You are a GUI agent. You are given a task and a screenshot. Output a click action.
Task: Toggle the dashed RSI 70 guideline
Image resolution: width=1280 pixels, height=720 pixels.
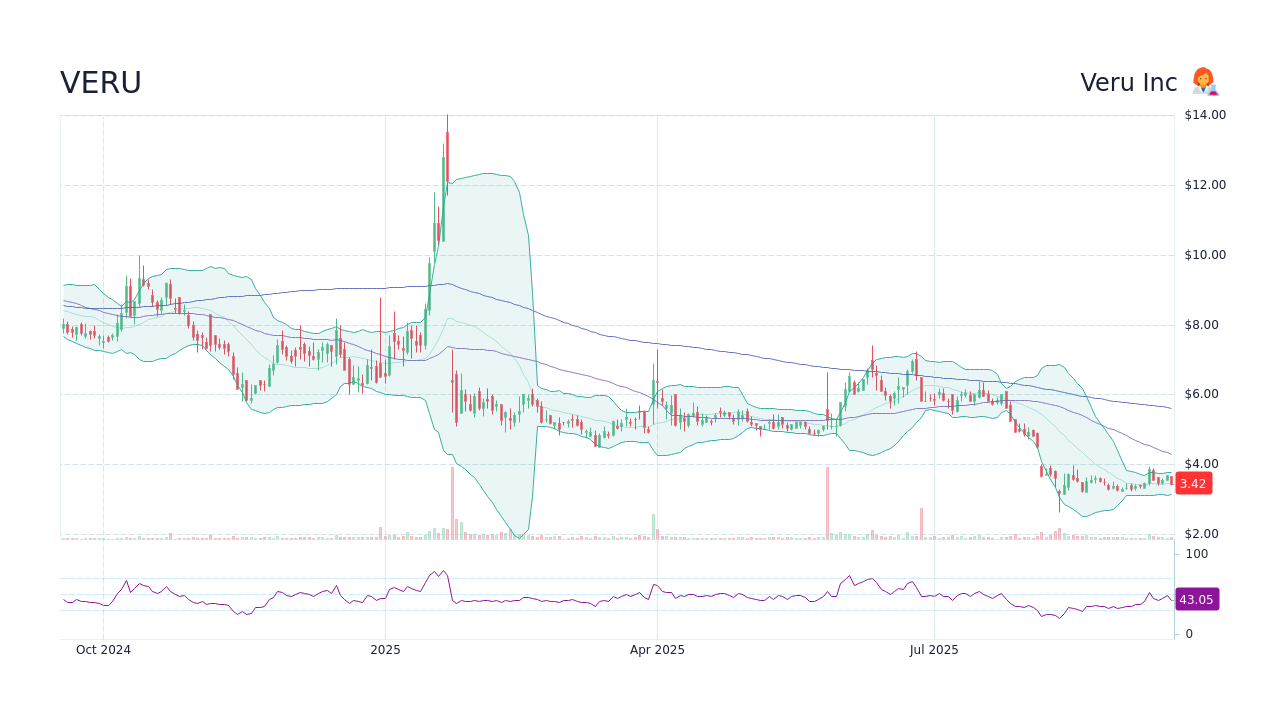pos(600,576)
